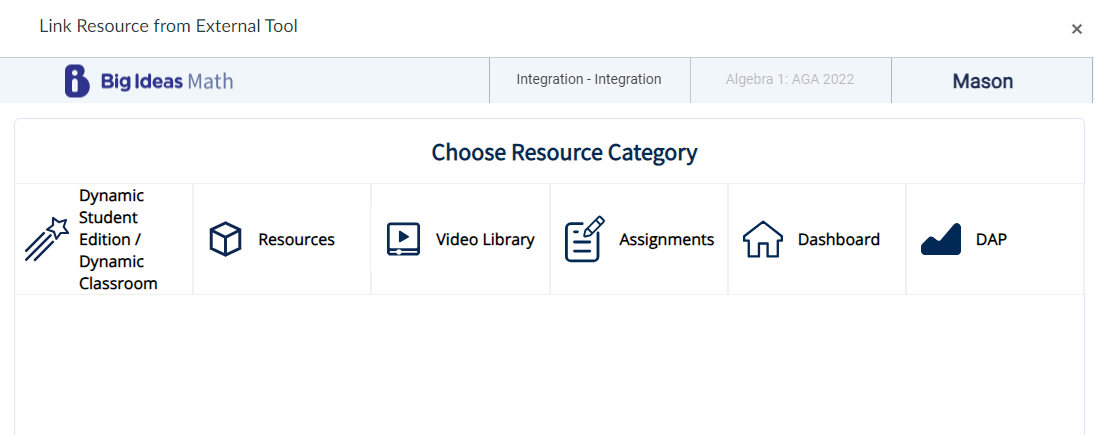The width and height of the screenshot is (1094, 435).
Task: Click the Link Resource from External Tool title
Action: 168,26
